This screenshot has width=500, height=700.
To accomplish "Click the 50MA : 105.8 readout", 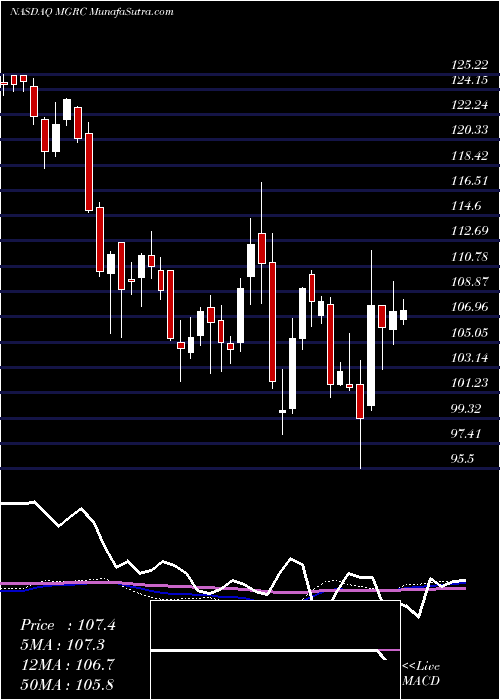I will point(68,684).
